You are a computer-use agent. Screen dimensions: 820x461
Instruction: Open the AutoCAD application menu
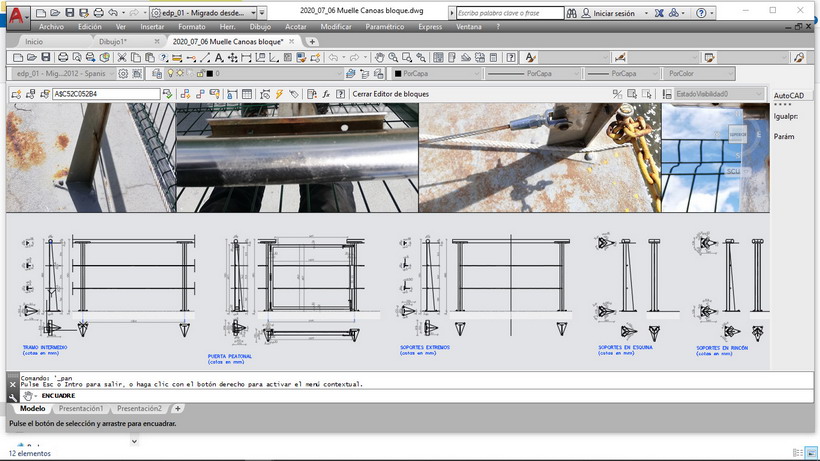click(16, 15)
